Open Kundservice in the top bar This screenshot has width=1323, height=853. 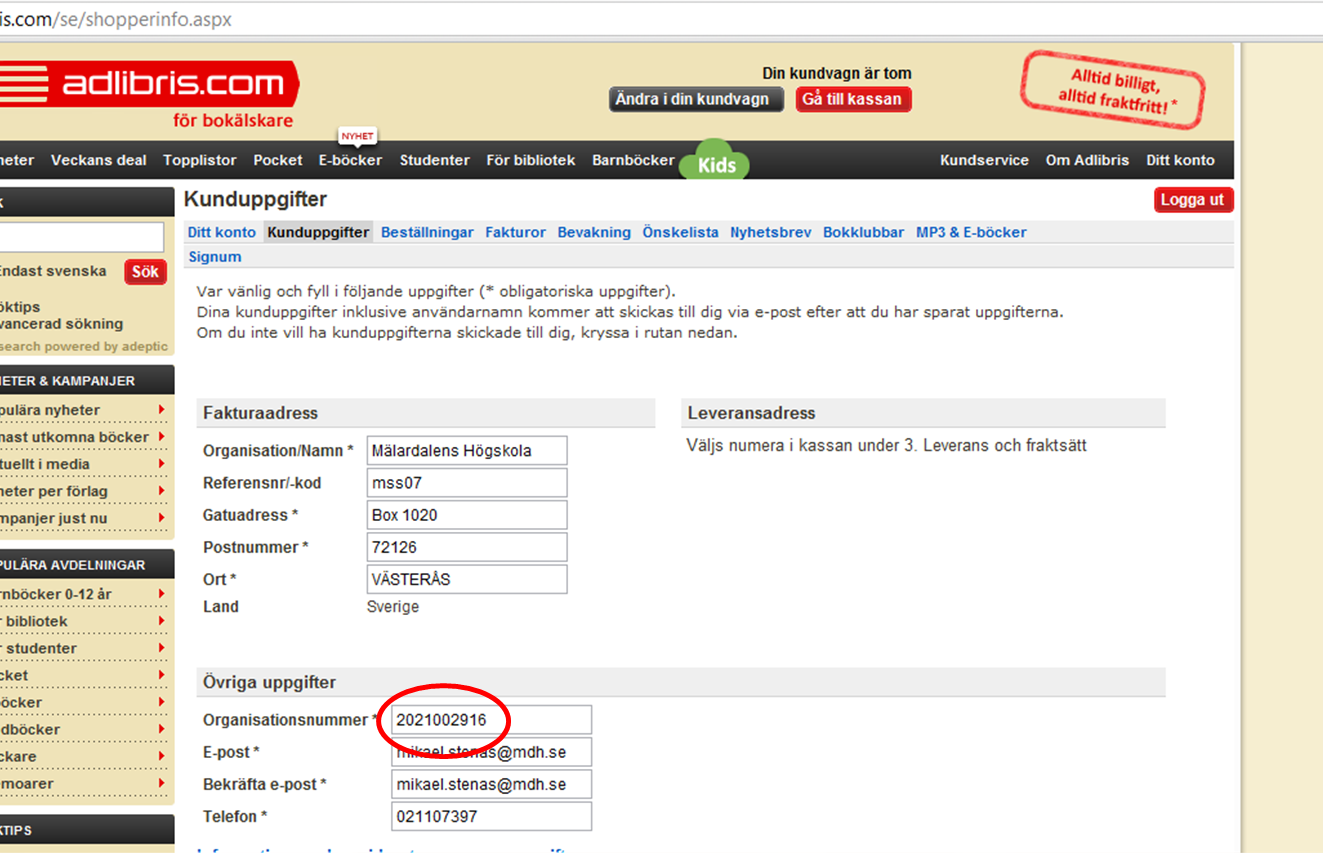point(984,160)
